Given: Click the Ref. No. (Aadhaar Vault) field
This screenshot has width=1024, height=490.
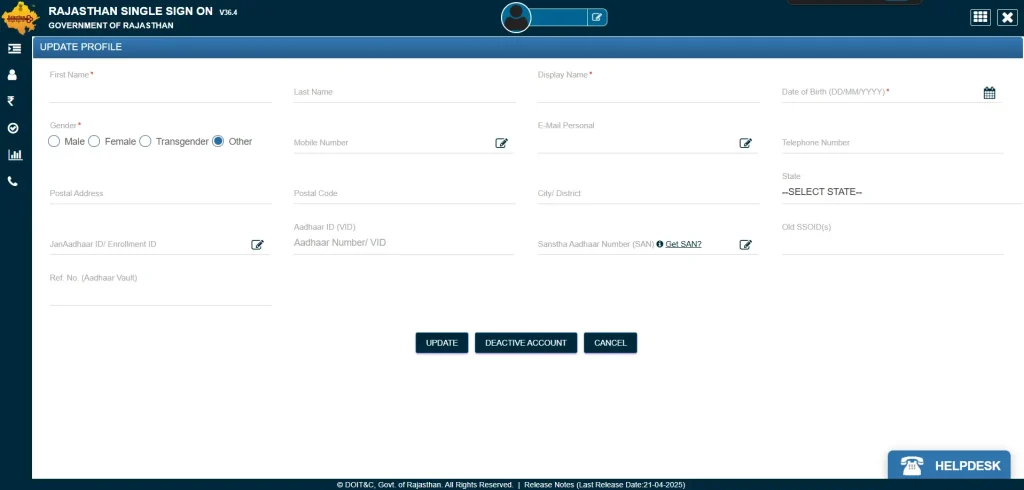Looking at the screenshot, I should point(160,295).
